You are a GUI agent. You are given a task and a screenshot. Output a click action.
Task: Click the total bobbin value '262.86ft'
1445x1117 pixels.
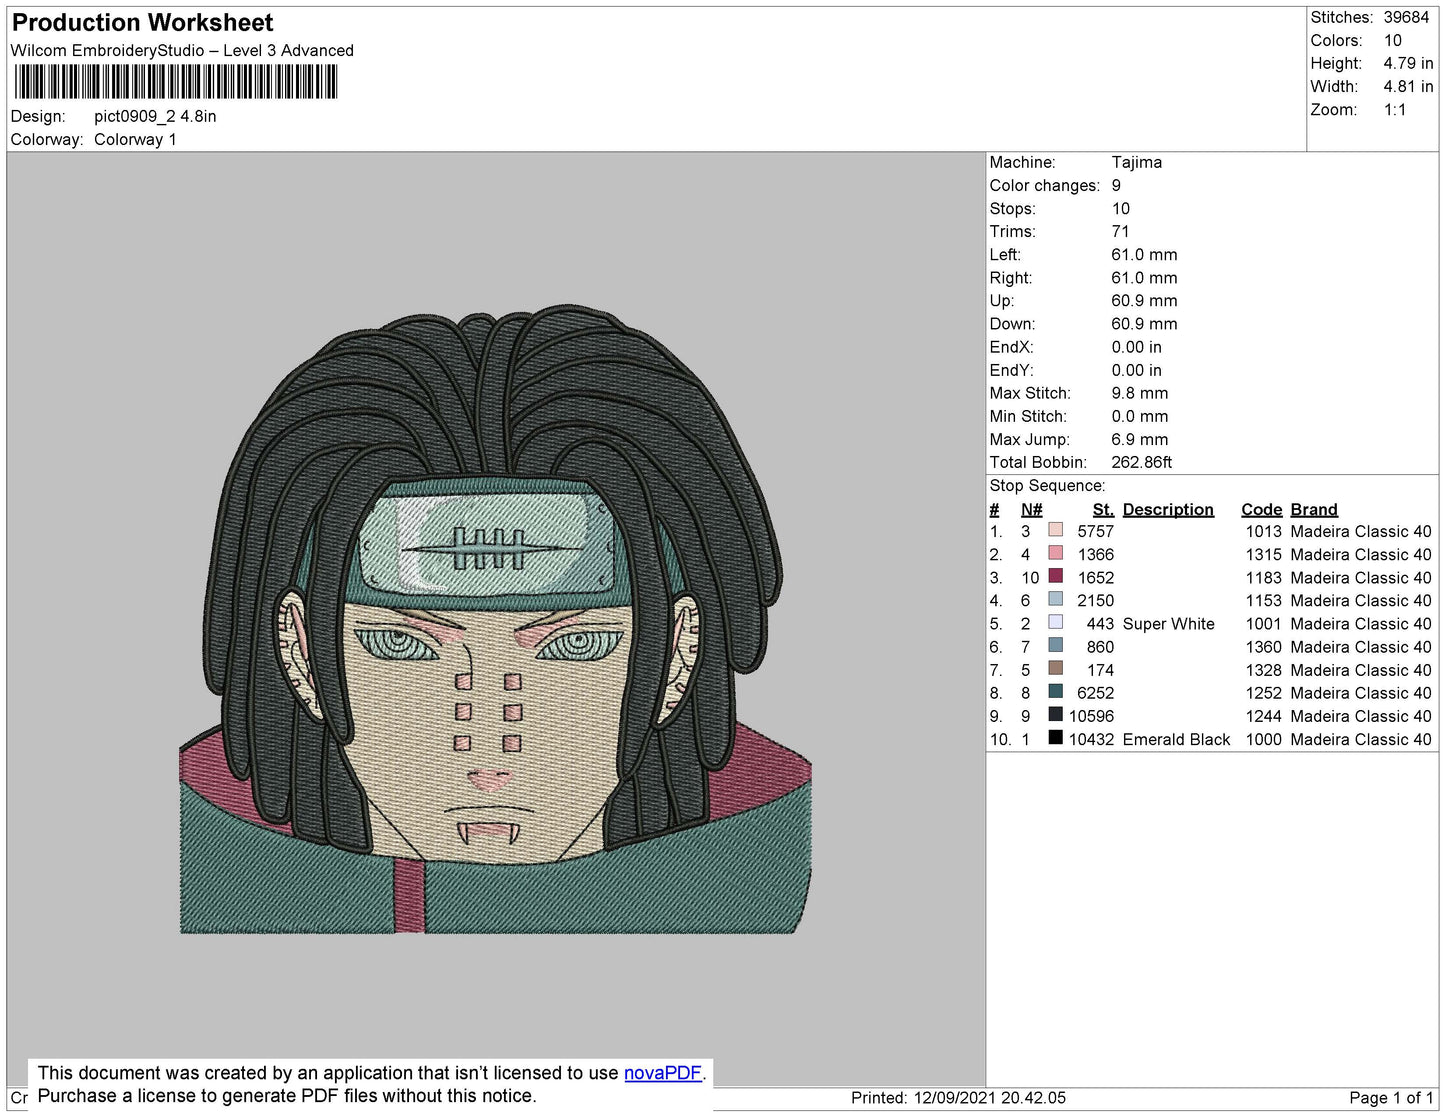point(1141,462)
